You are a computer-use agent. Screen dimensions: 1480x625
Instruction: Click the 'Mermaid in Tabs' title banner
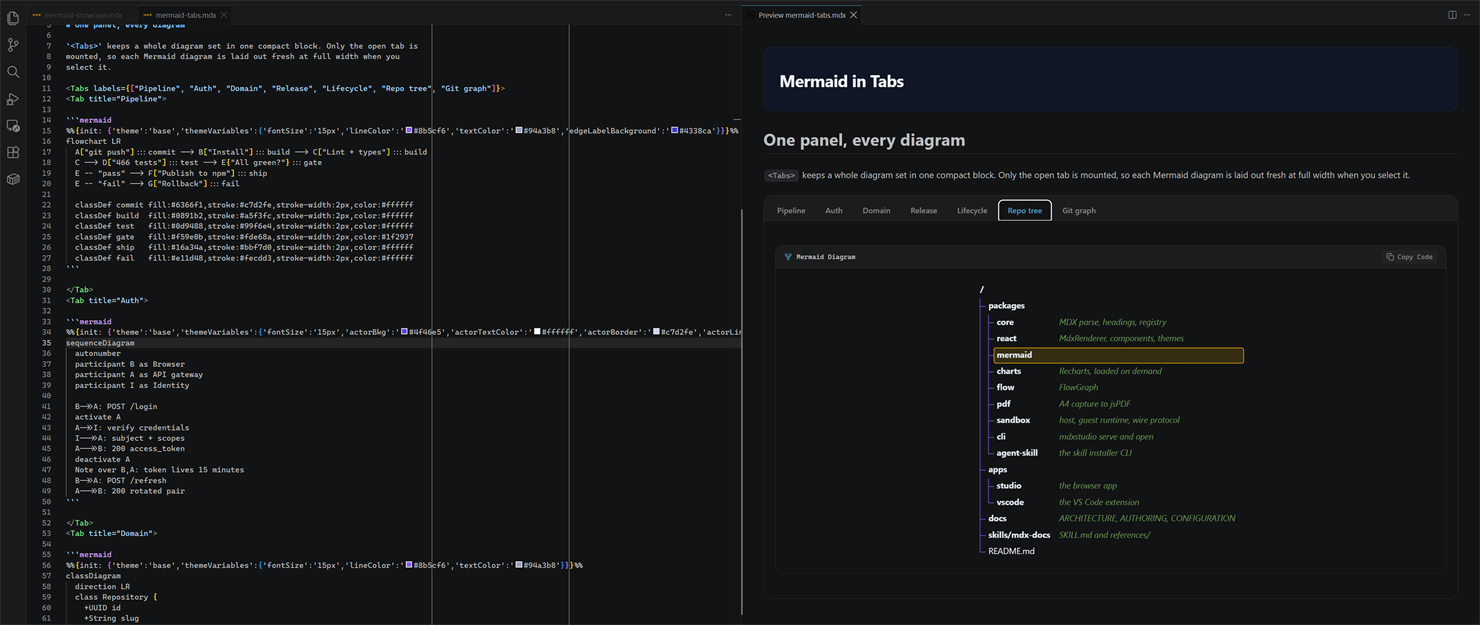tap(1110, 79)
